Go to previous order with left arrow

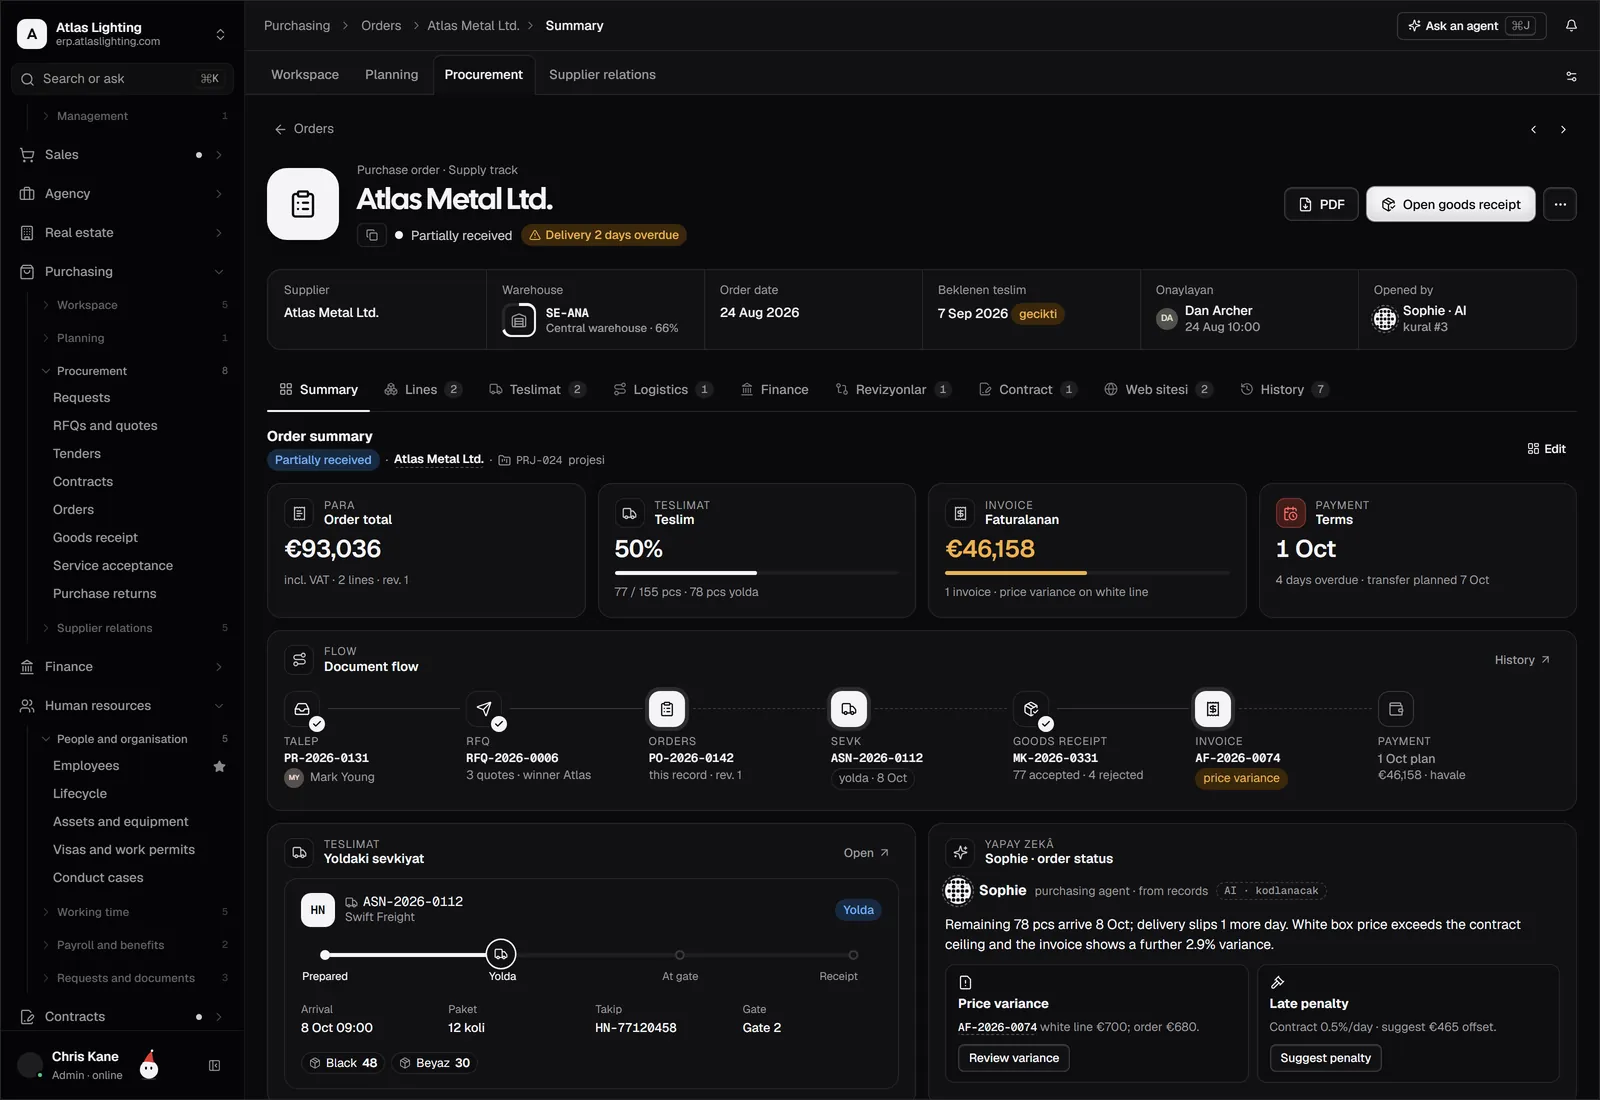click(x=1533, y=130)
